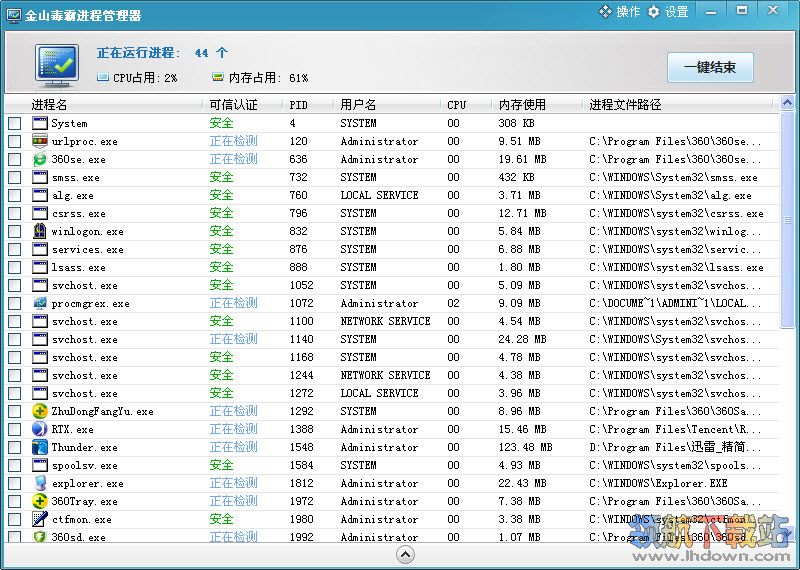This screenshot has width=800, height=570.
Task: Click the vertical scrollbar thumb
Action: tap(787, 220)
